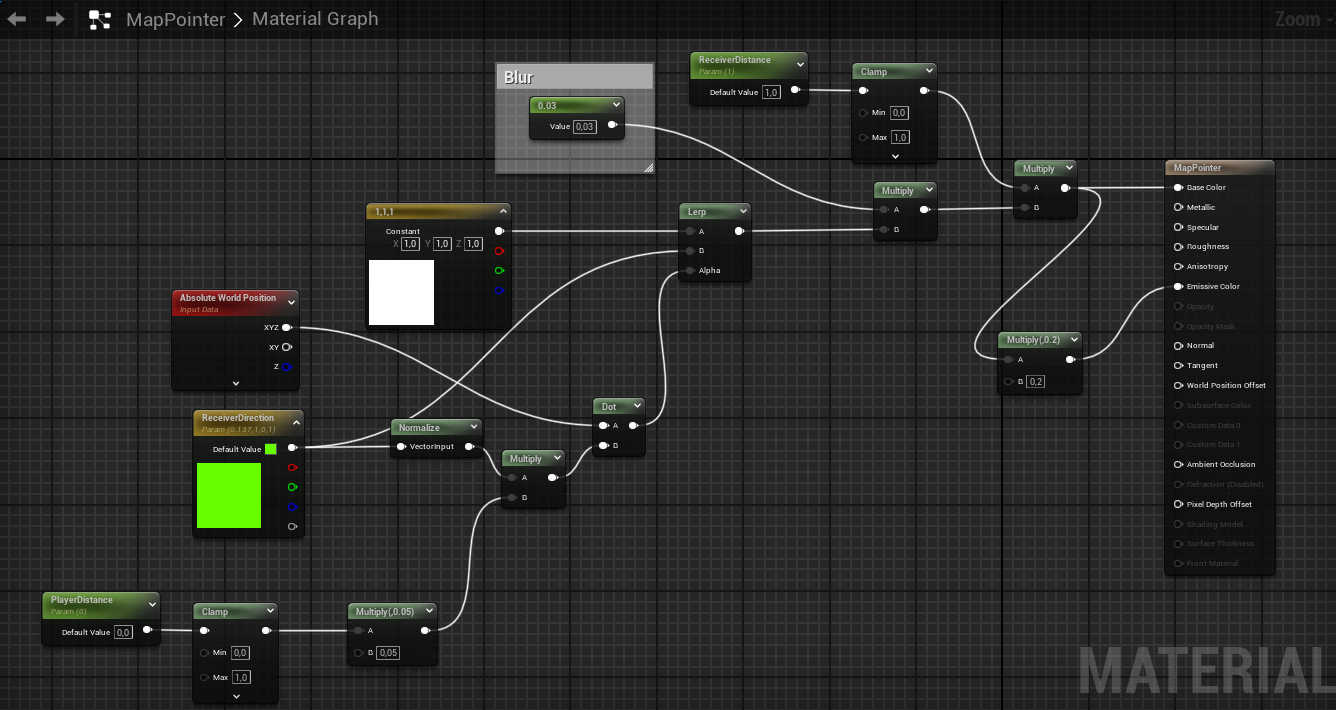Click the material graph icon beside MapPointer
This screenshot has height=710, width=1336.
100,19
